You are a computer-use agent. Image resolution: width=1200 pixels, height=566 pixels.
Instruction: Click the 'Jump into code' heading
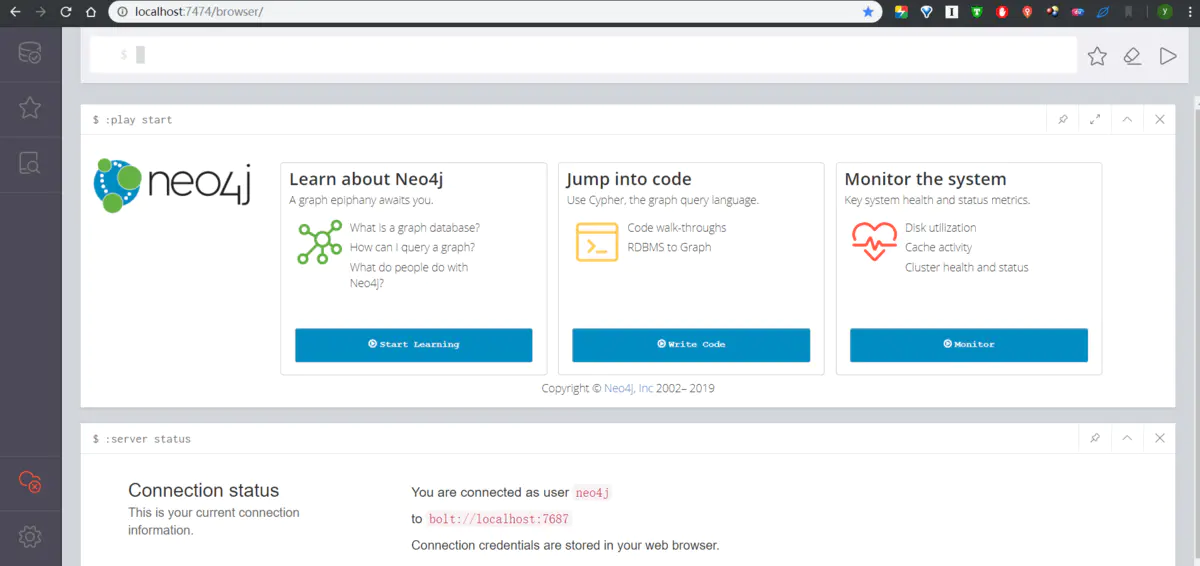click(629, 179)
